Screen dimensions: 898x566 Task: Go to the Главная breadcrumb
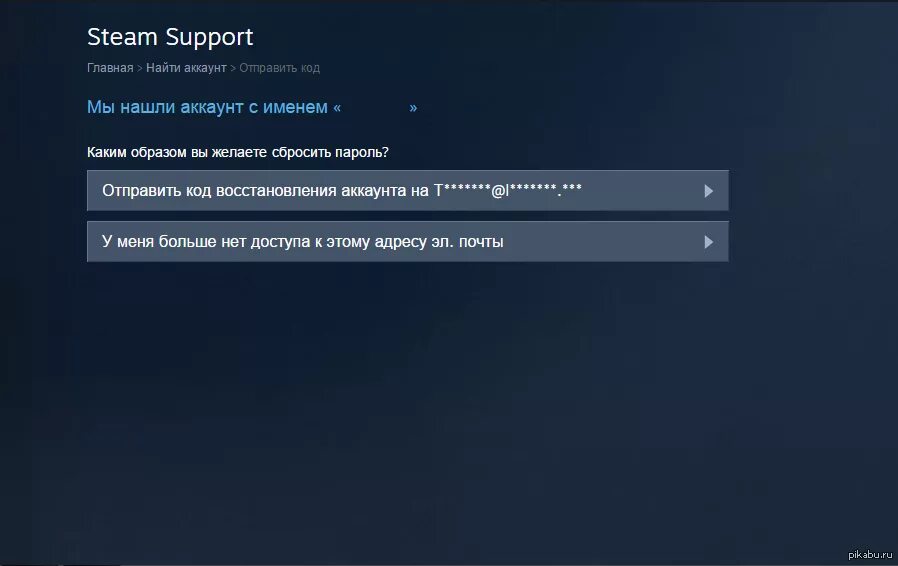pos(110,68)
